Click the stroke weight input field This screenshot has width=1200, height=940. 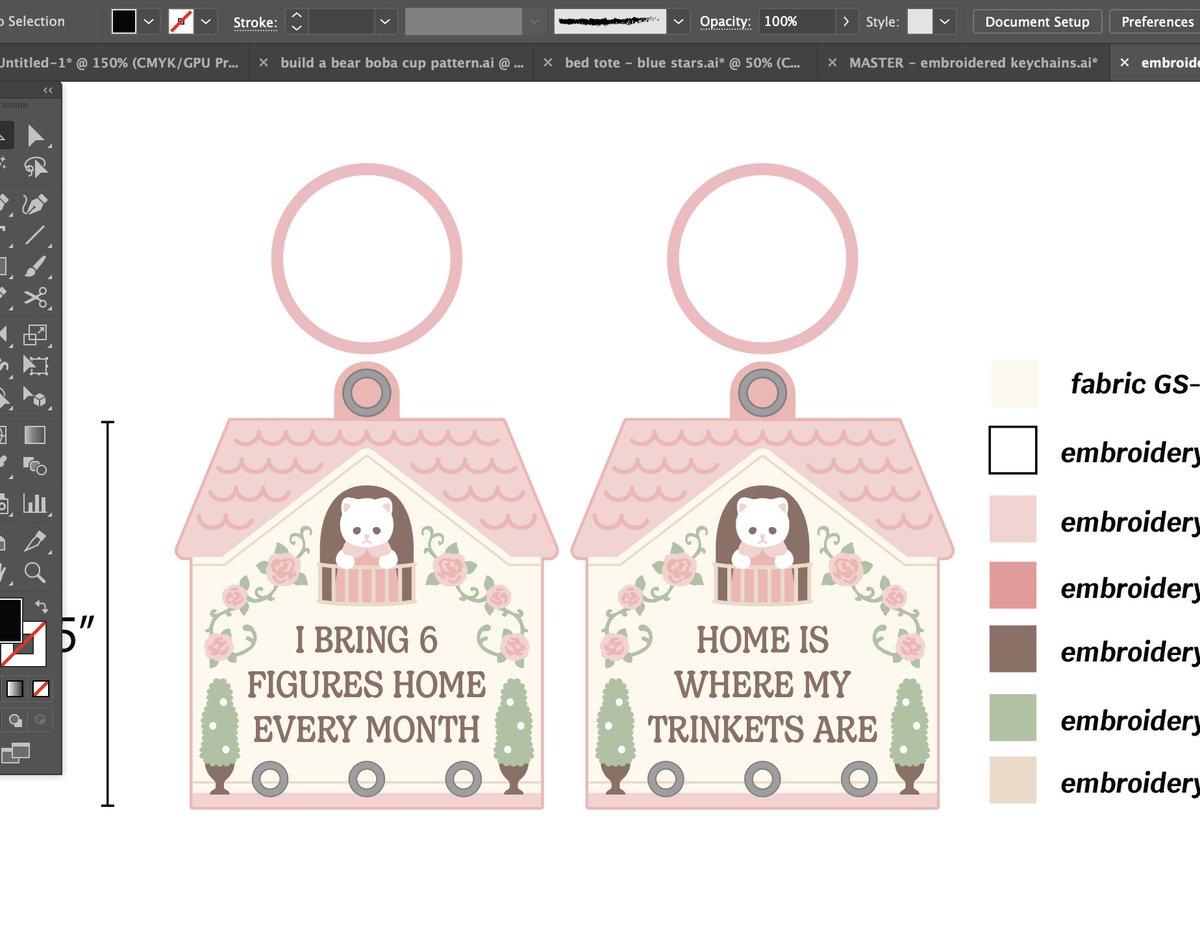coord(342,21)
